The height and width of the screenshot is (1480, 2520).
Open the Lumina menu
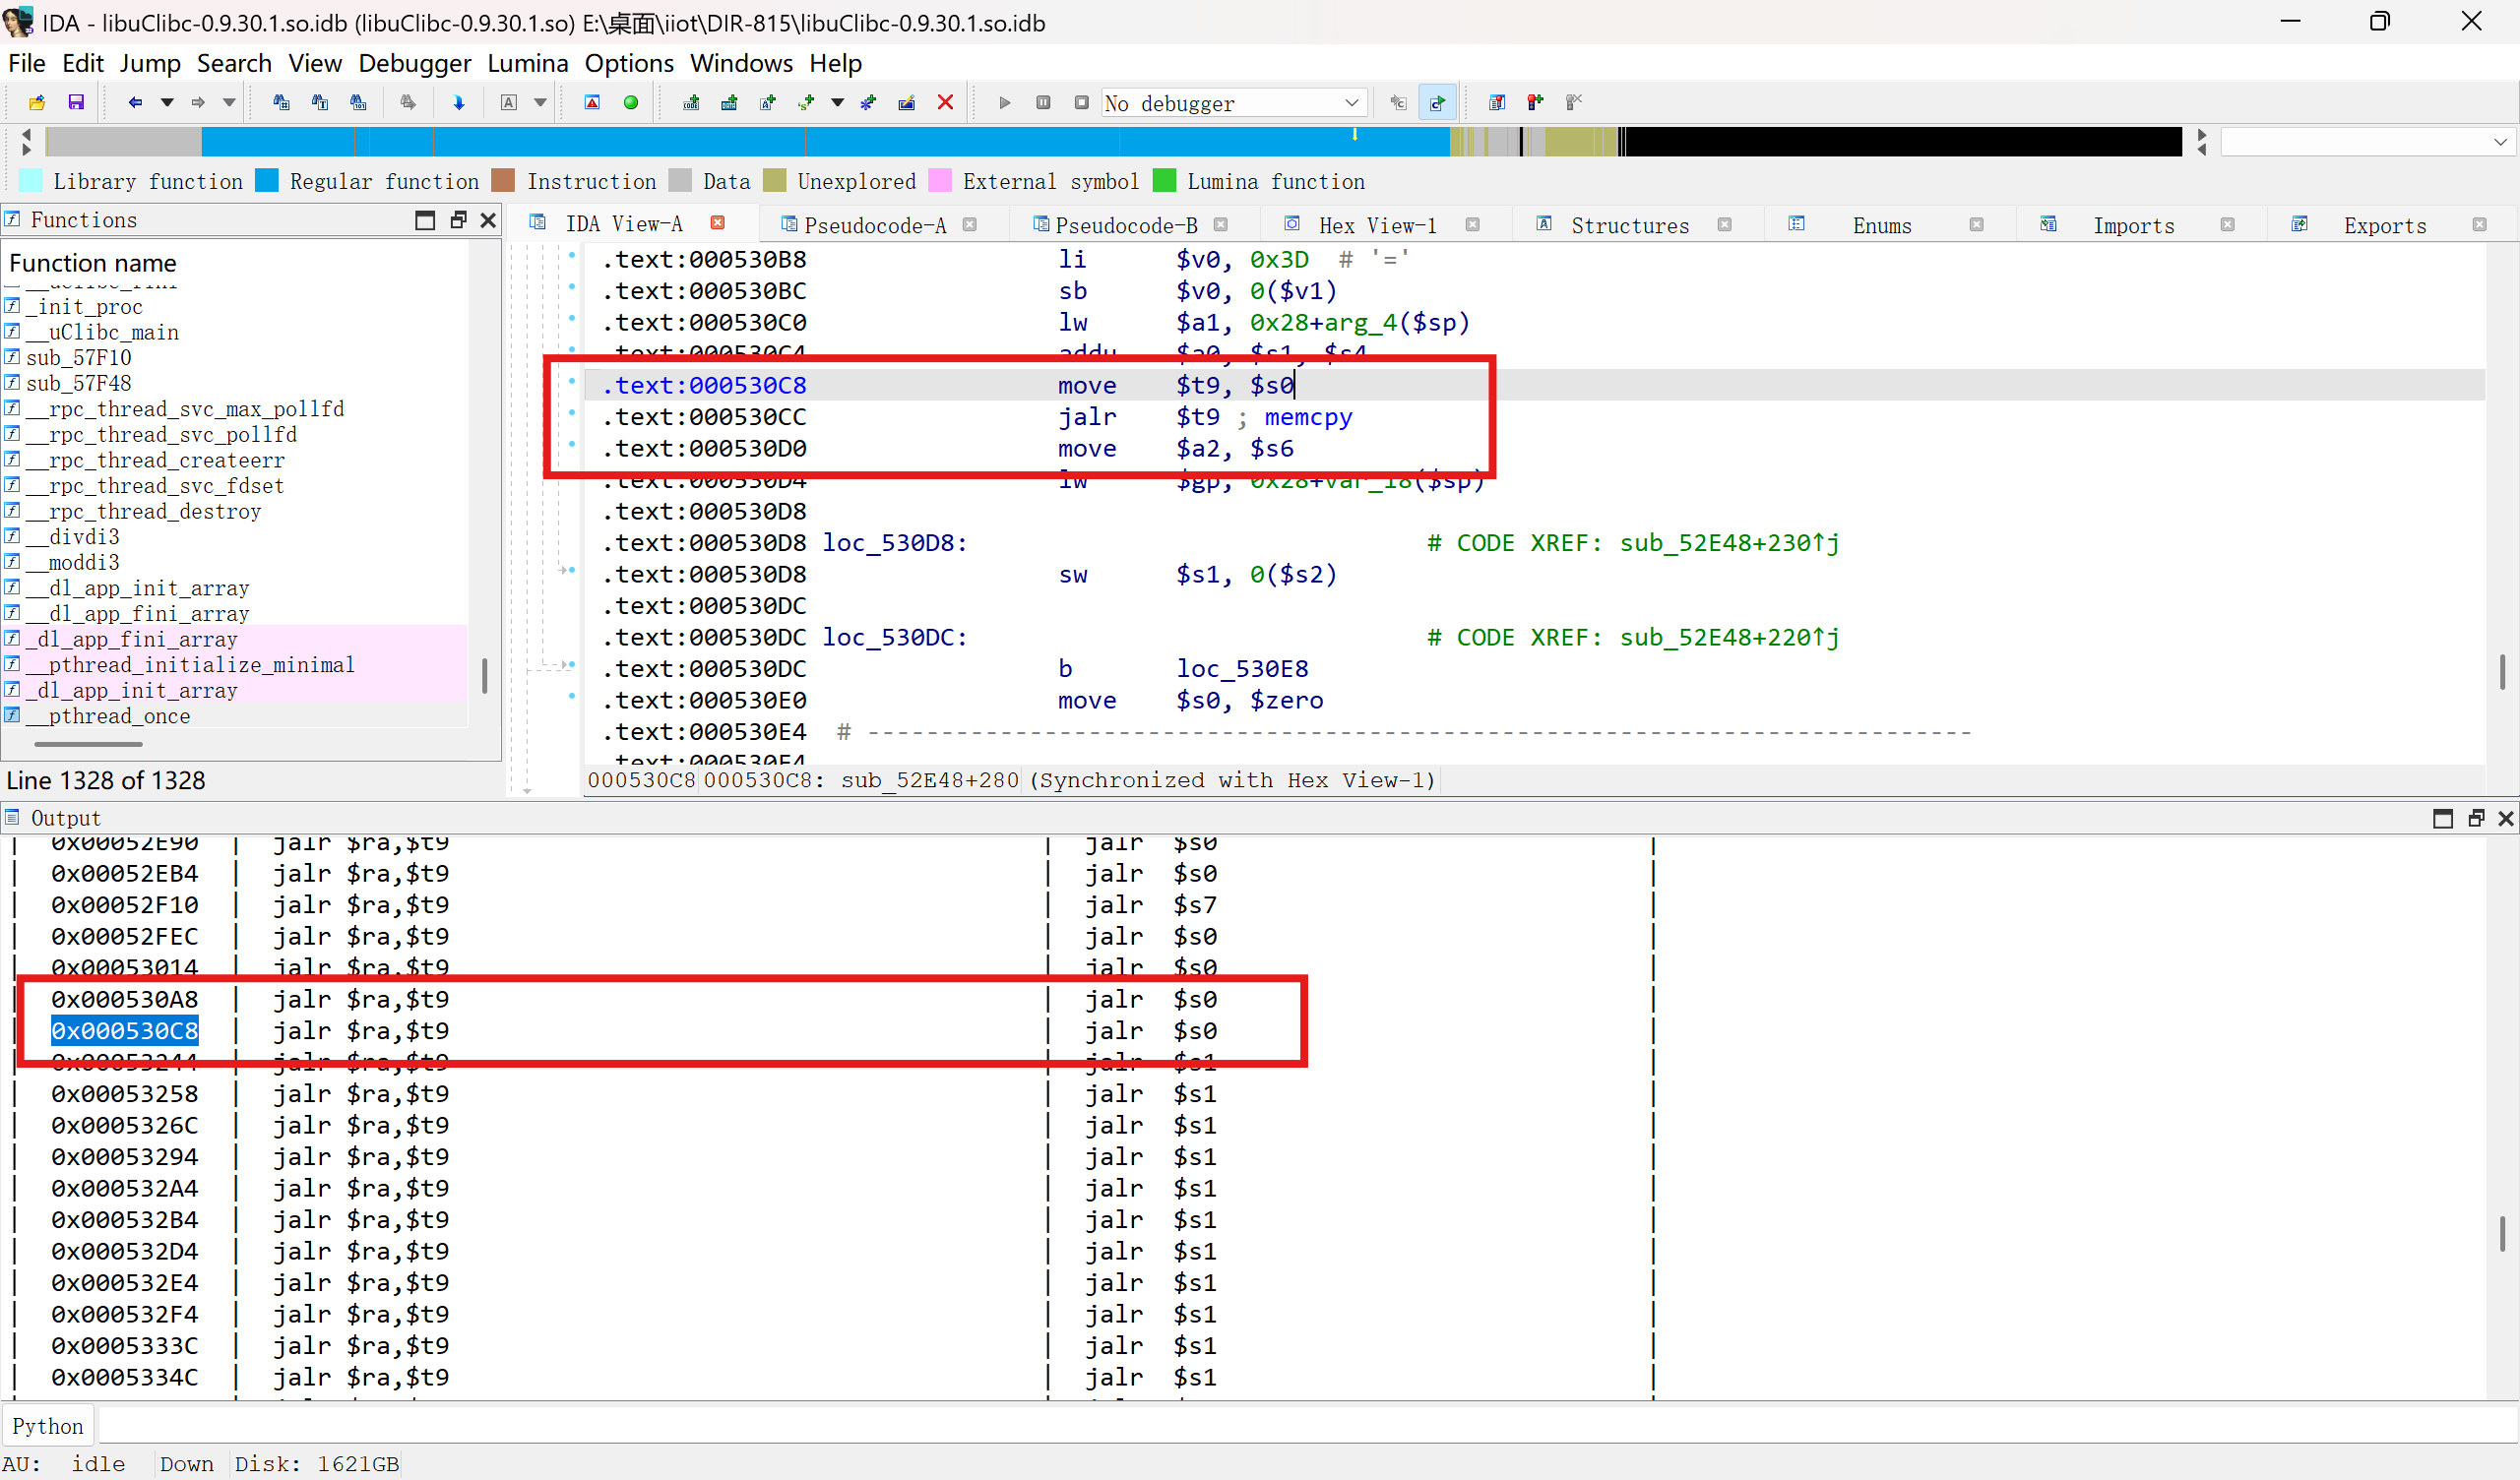tap(528, 63)
